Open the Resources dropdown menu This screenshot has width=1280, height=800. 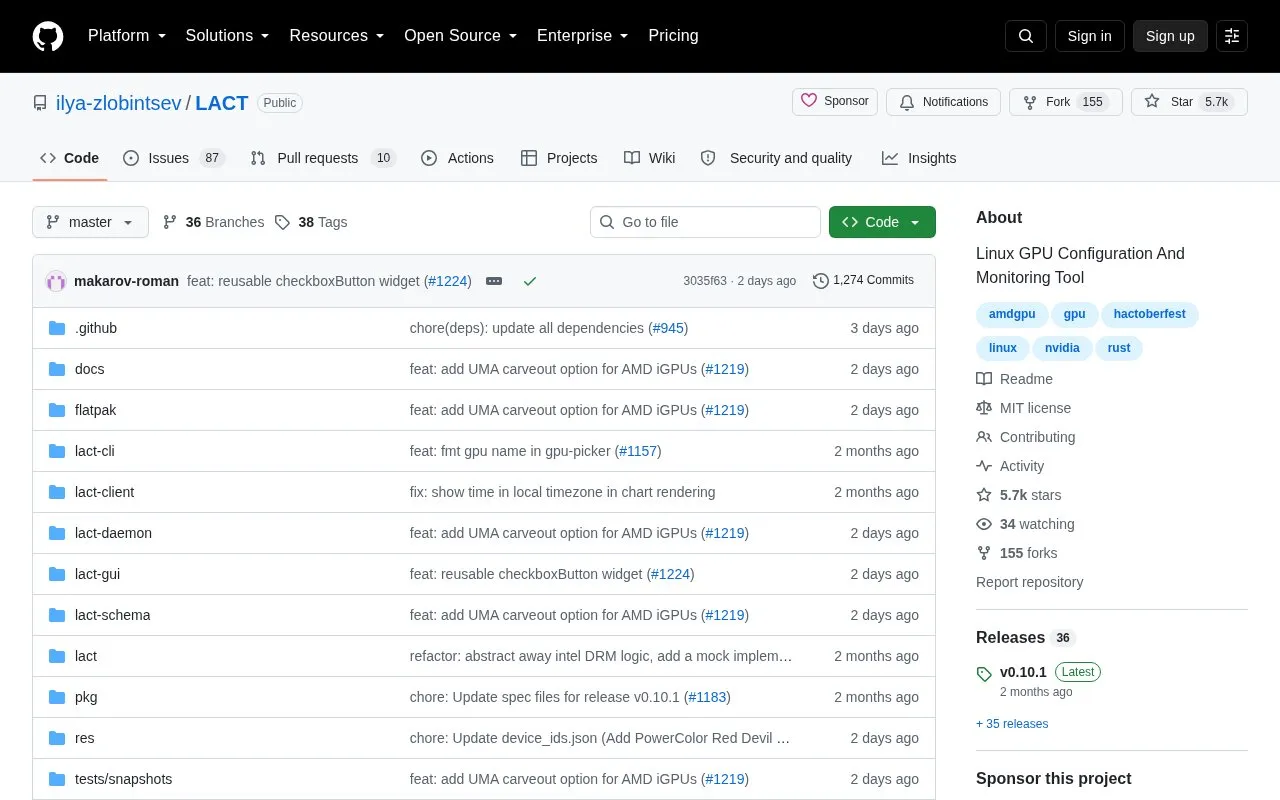(x=337, y=36)
